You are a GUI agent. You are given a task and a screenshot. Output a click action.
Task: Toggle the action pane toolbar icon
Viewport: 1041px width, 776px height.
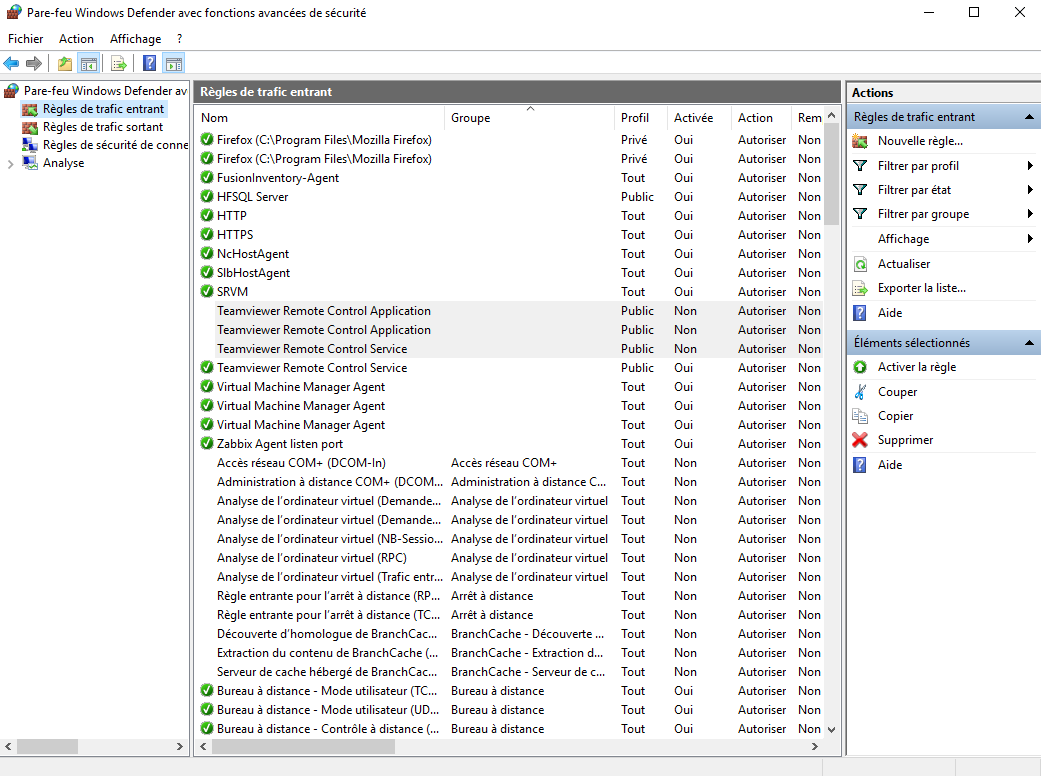tap(174, 64)
